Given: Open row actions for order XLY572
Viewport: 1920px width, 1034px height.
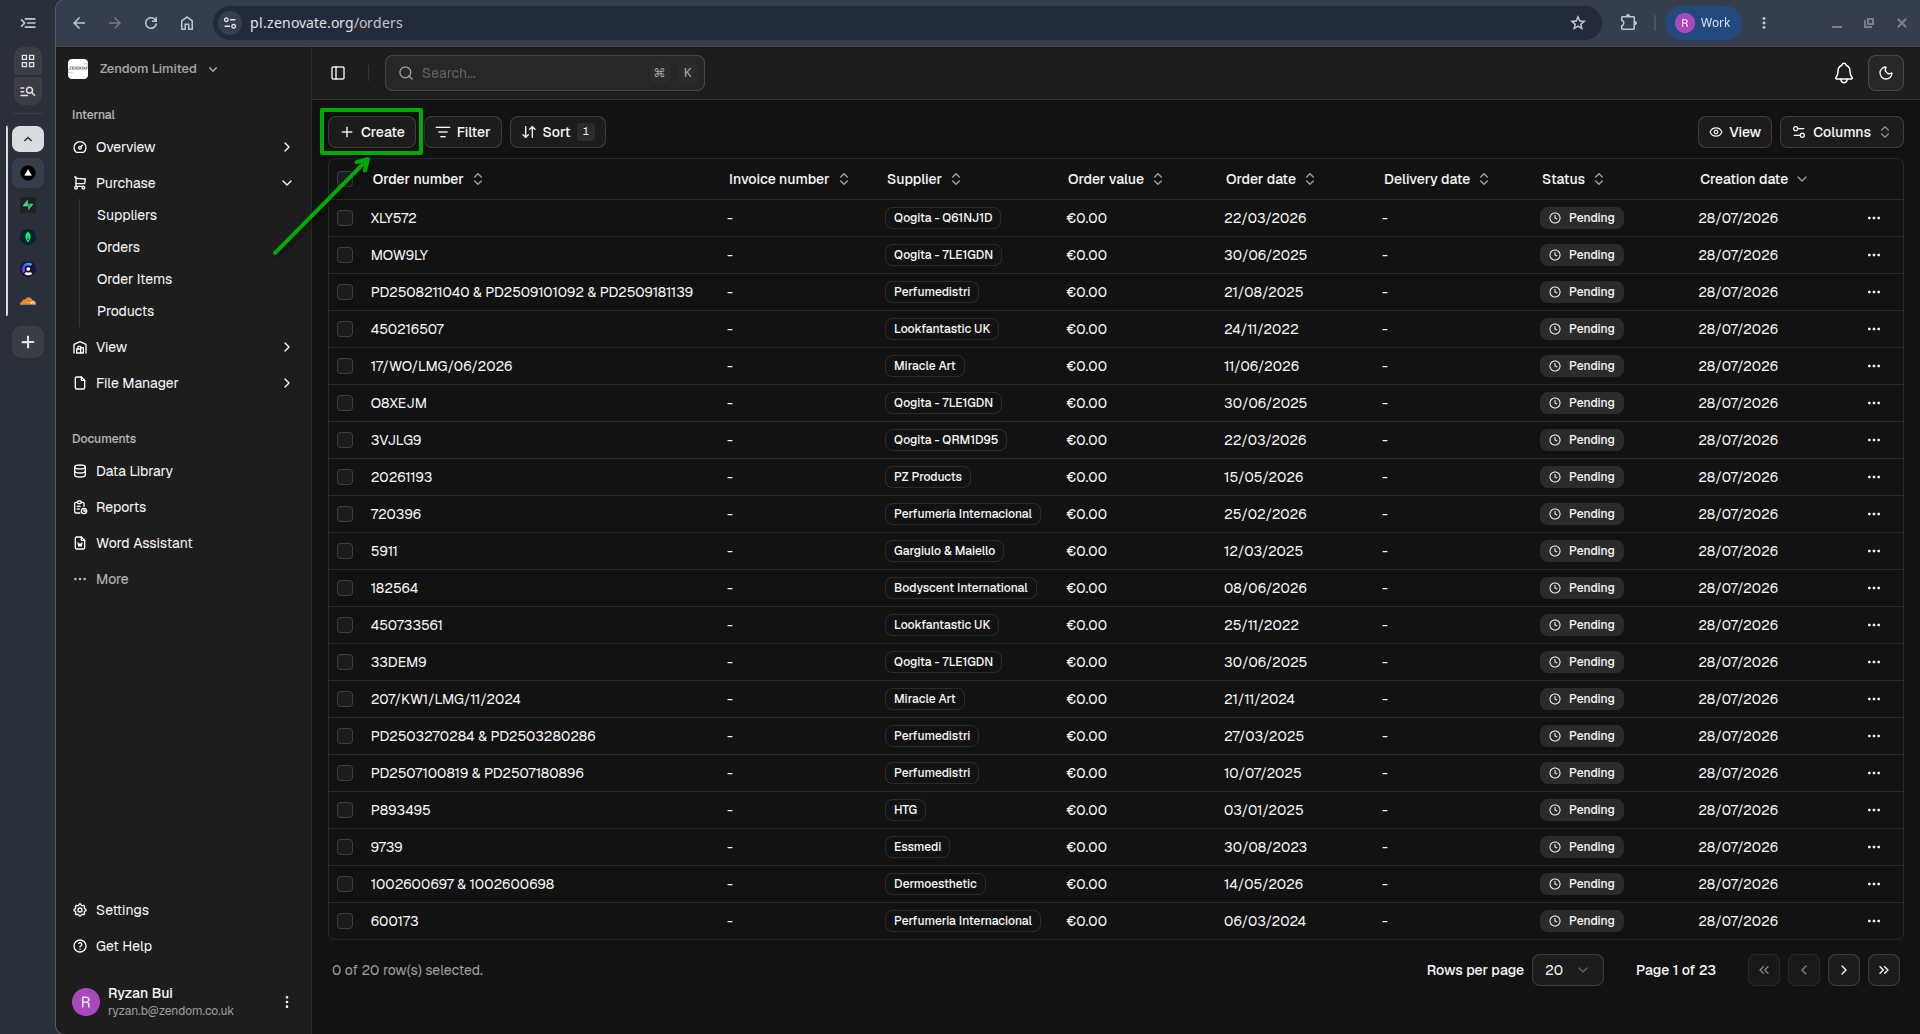Looking at the screenshot, I should [x=1873, y=218].
